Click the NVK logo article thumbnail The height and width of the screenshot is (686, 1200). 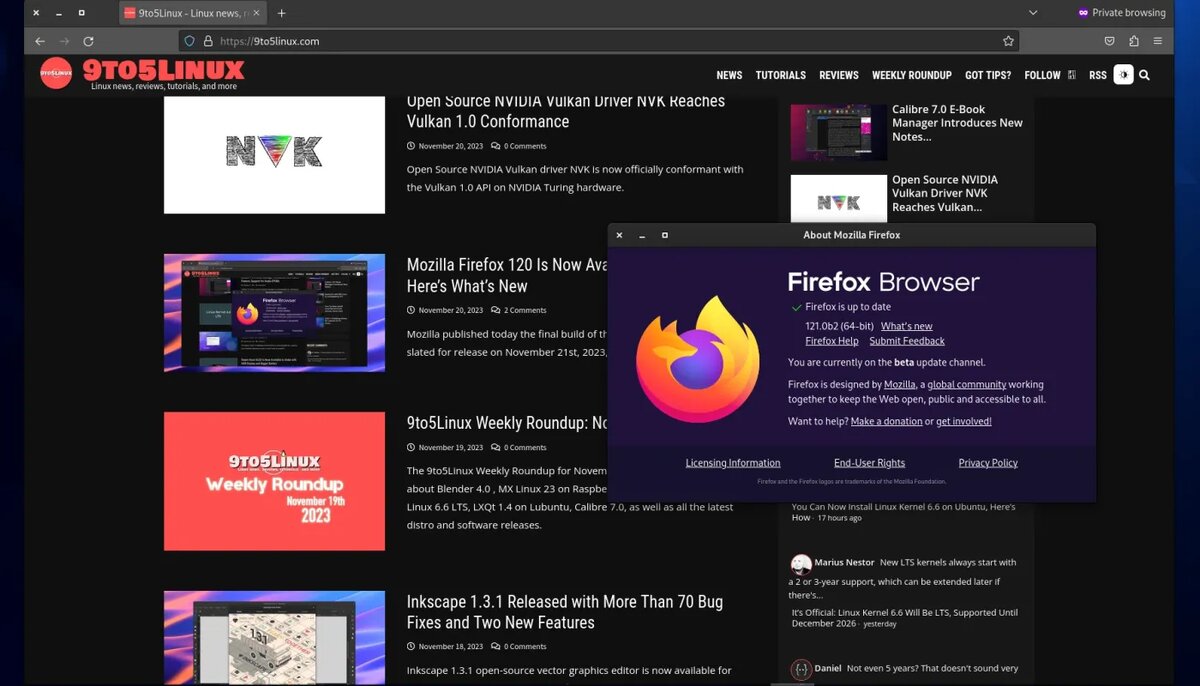point(274,154)
